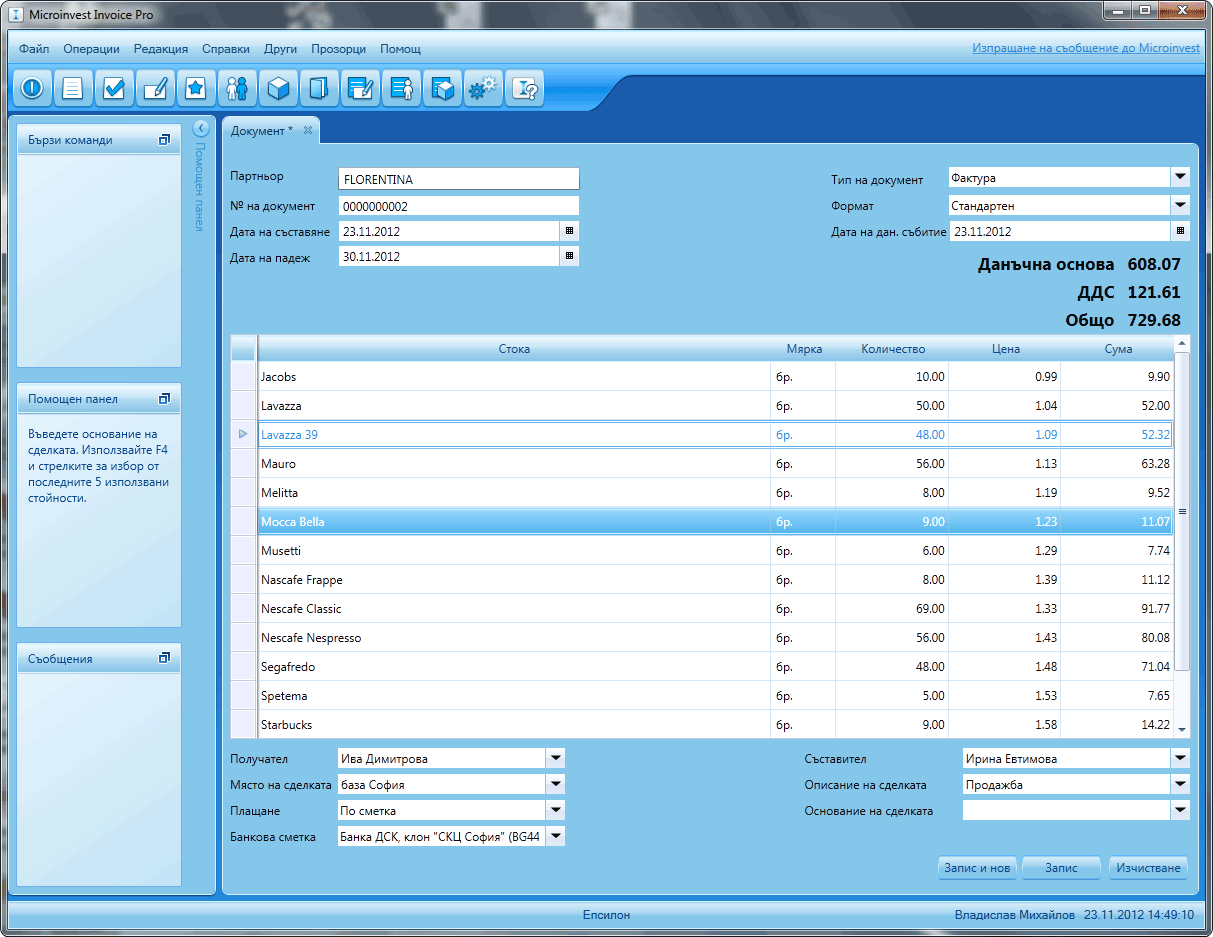Screen dimensions: 1213x937
Task: Expand the Банкова сметка dropdown
Action: 556,836
